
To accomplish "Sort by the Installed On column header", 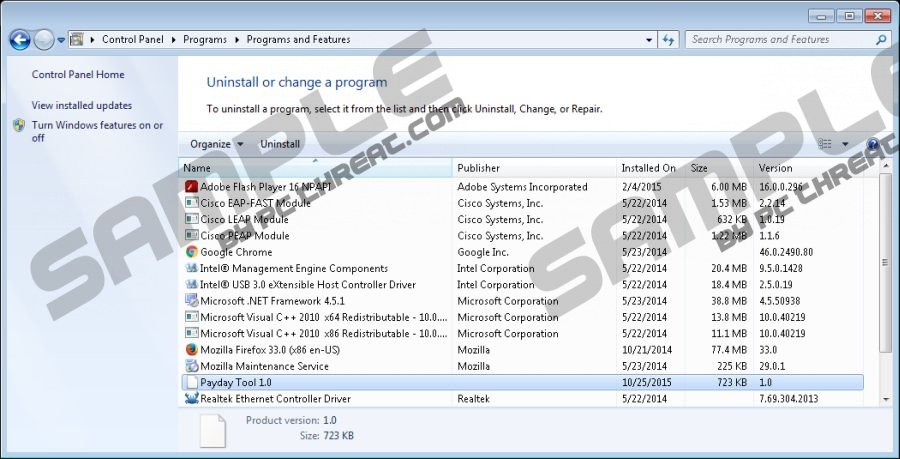I will (648, 168).
